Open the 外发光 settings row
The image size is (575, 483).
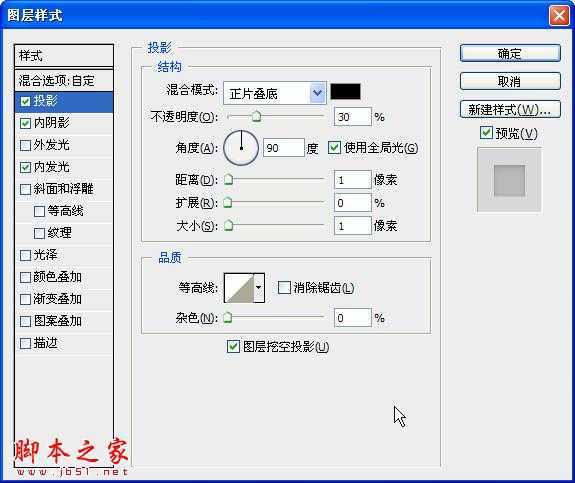(64, 145)
